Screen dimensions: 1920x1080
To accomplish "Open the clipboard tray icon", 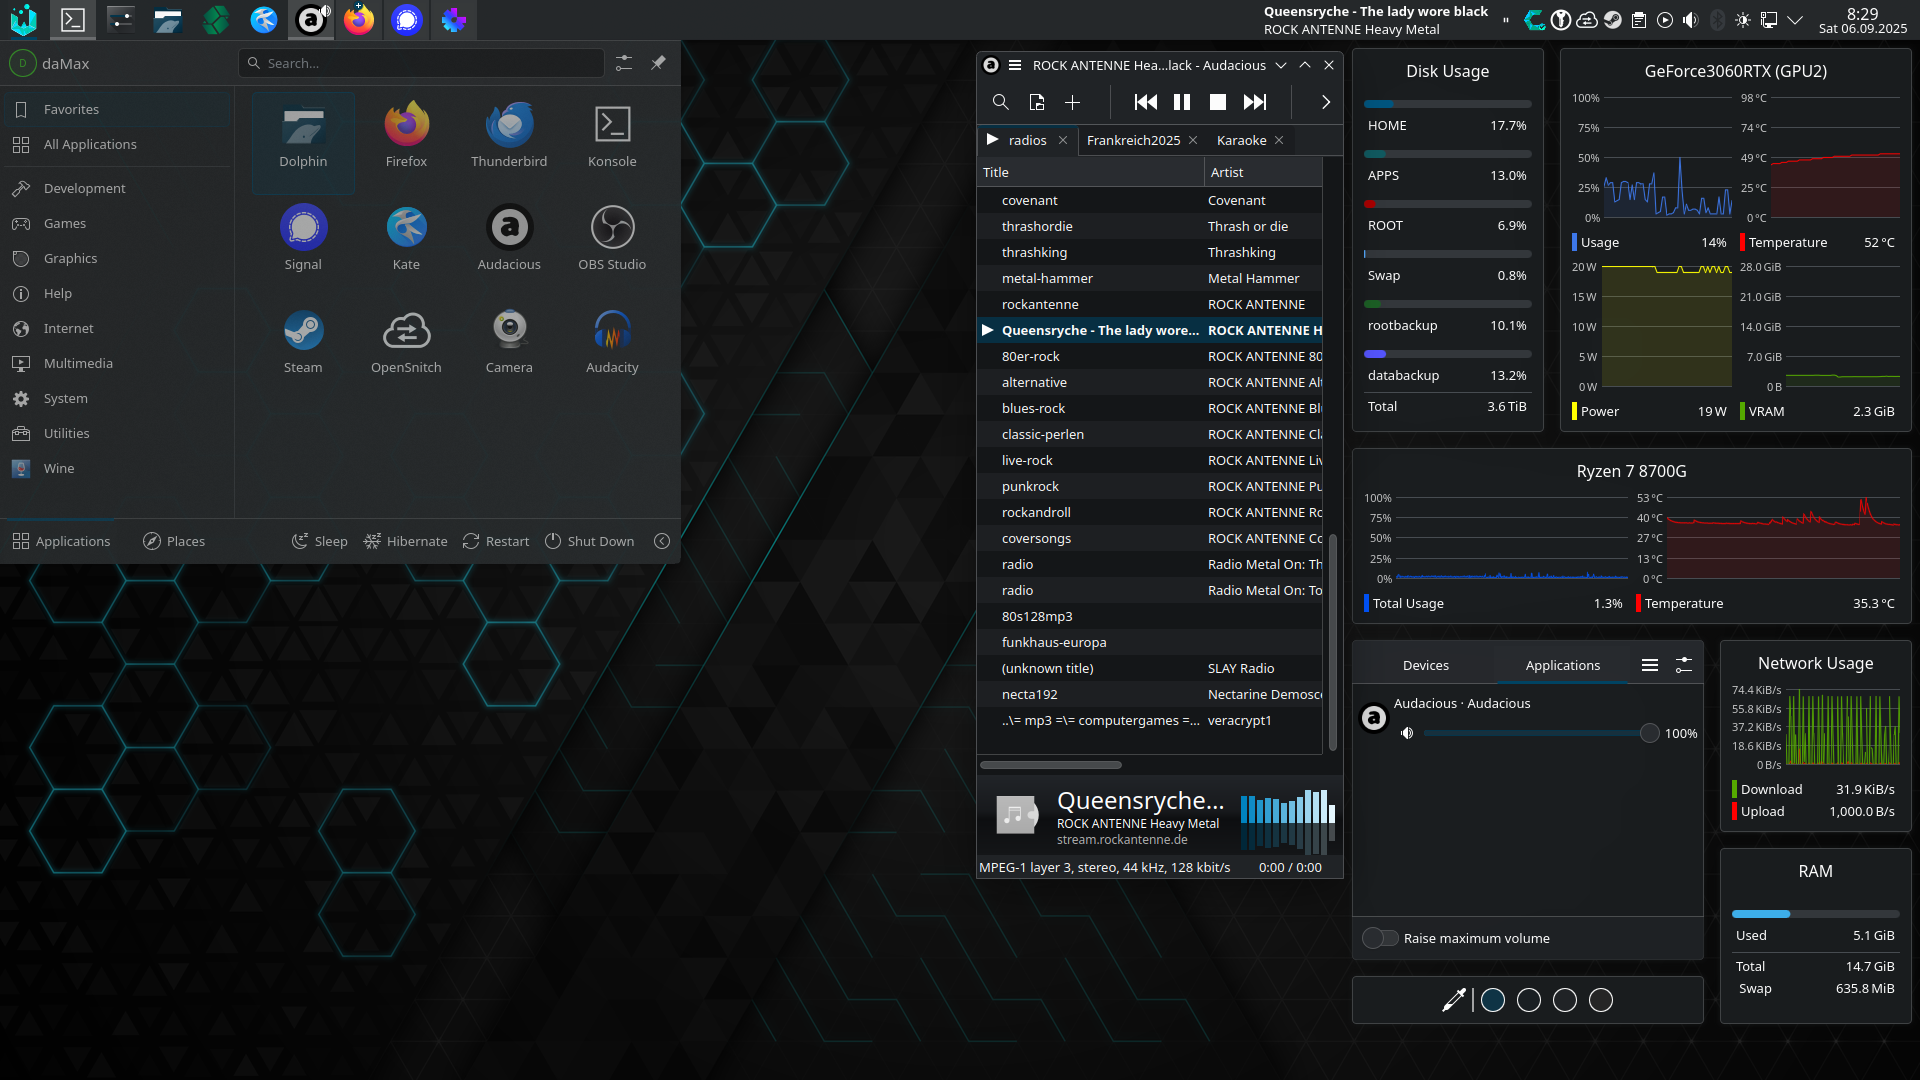I will tap(1639, 20).
